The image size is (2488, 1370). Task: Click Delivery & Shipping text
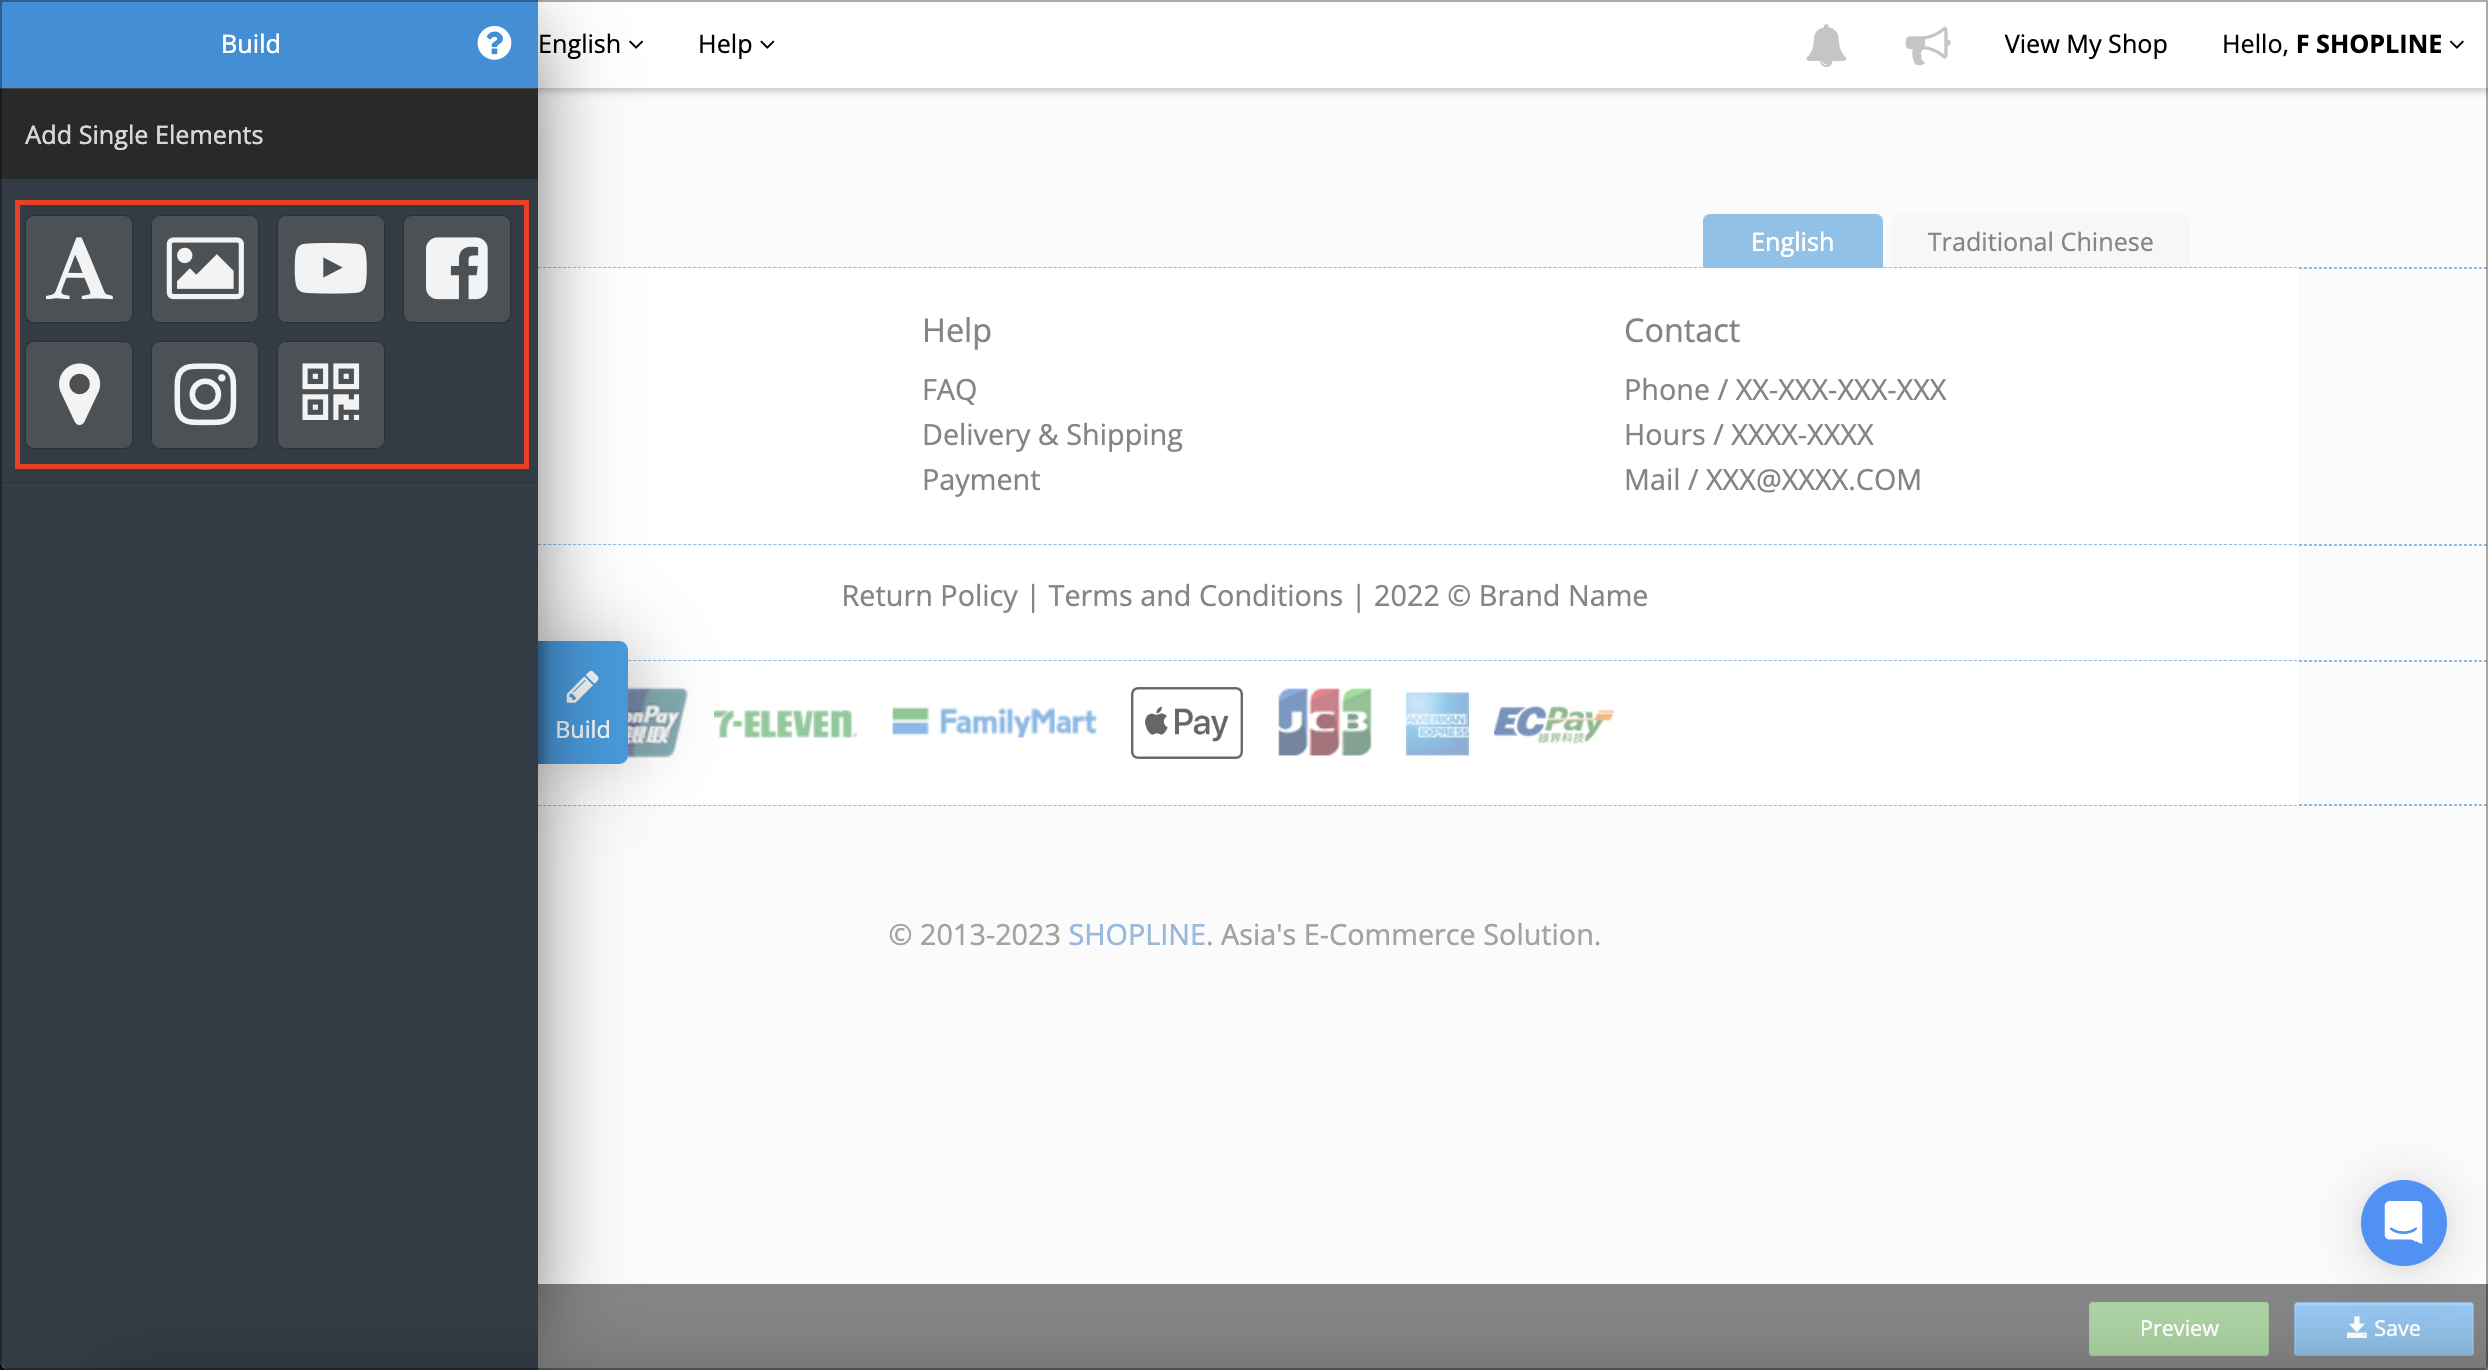(1052, 435)
